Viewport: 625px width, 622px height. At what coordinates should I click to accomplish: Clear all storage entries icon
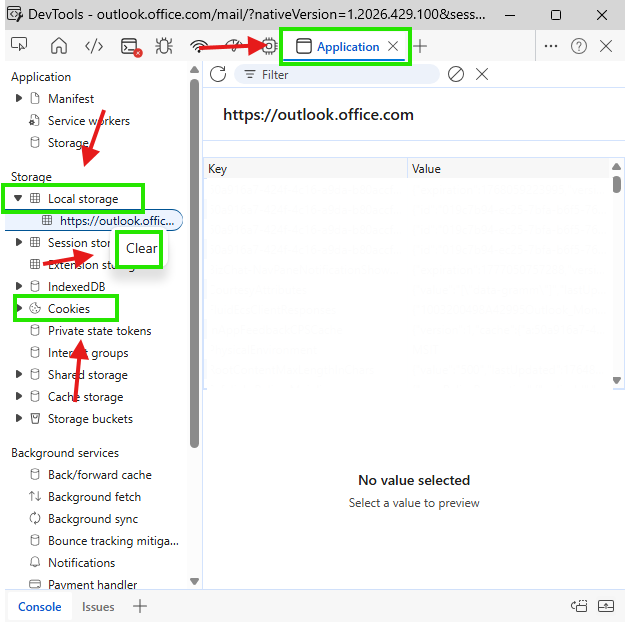coord(456,74)
